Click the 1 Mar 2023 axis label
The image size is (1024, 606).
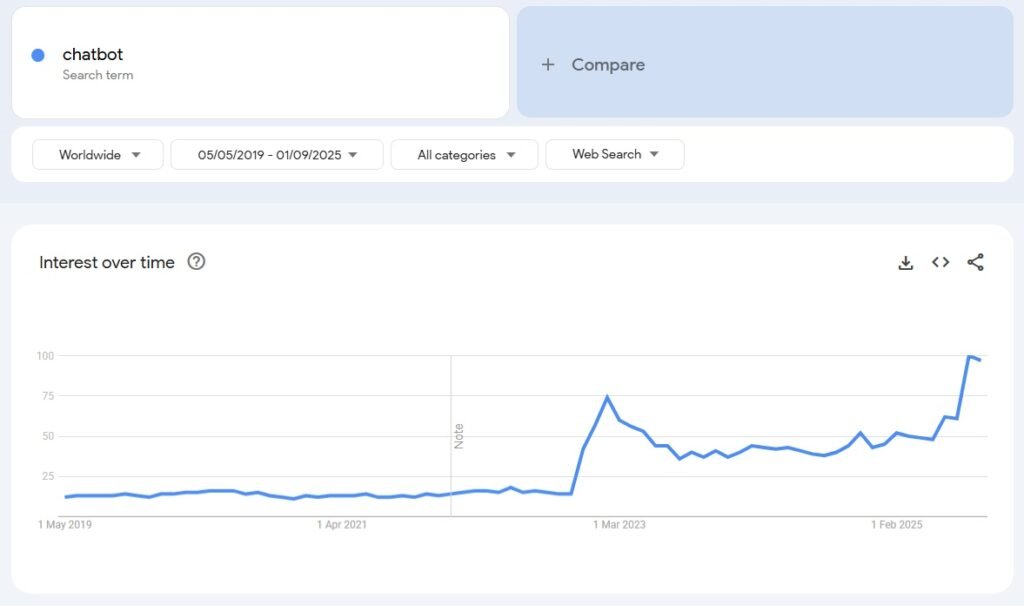click(x=619, y=525)
